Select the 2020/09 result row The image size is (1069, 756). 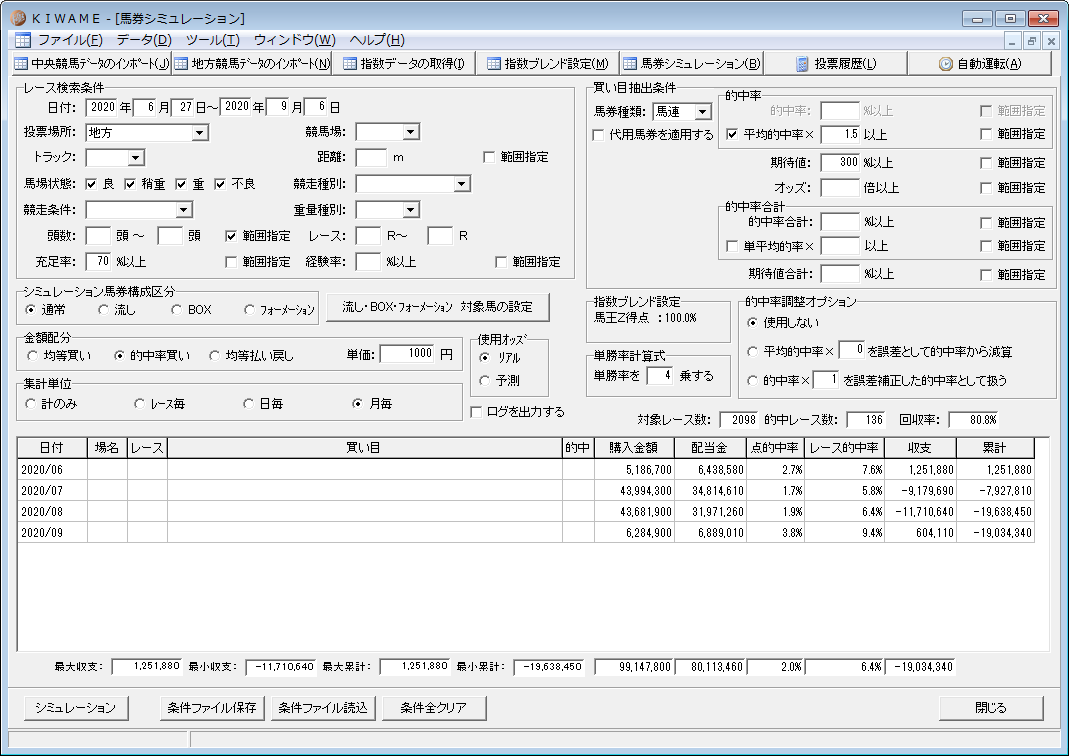pos(526,532)
